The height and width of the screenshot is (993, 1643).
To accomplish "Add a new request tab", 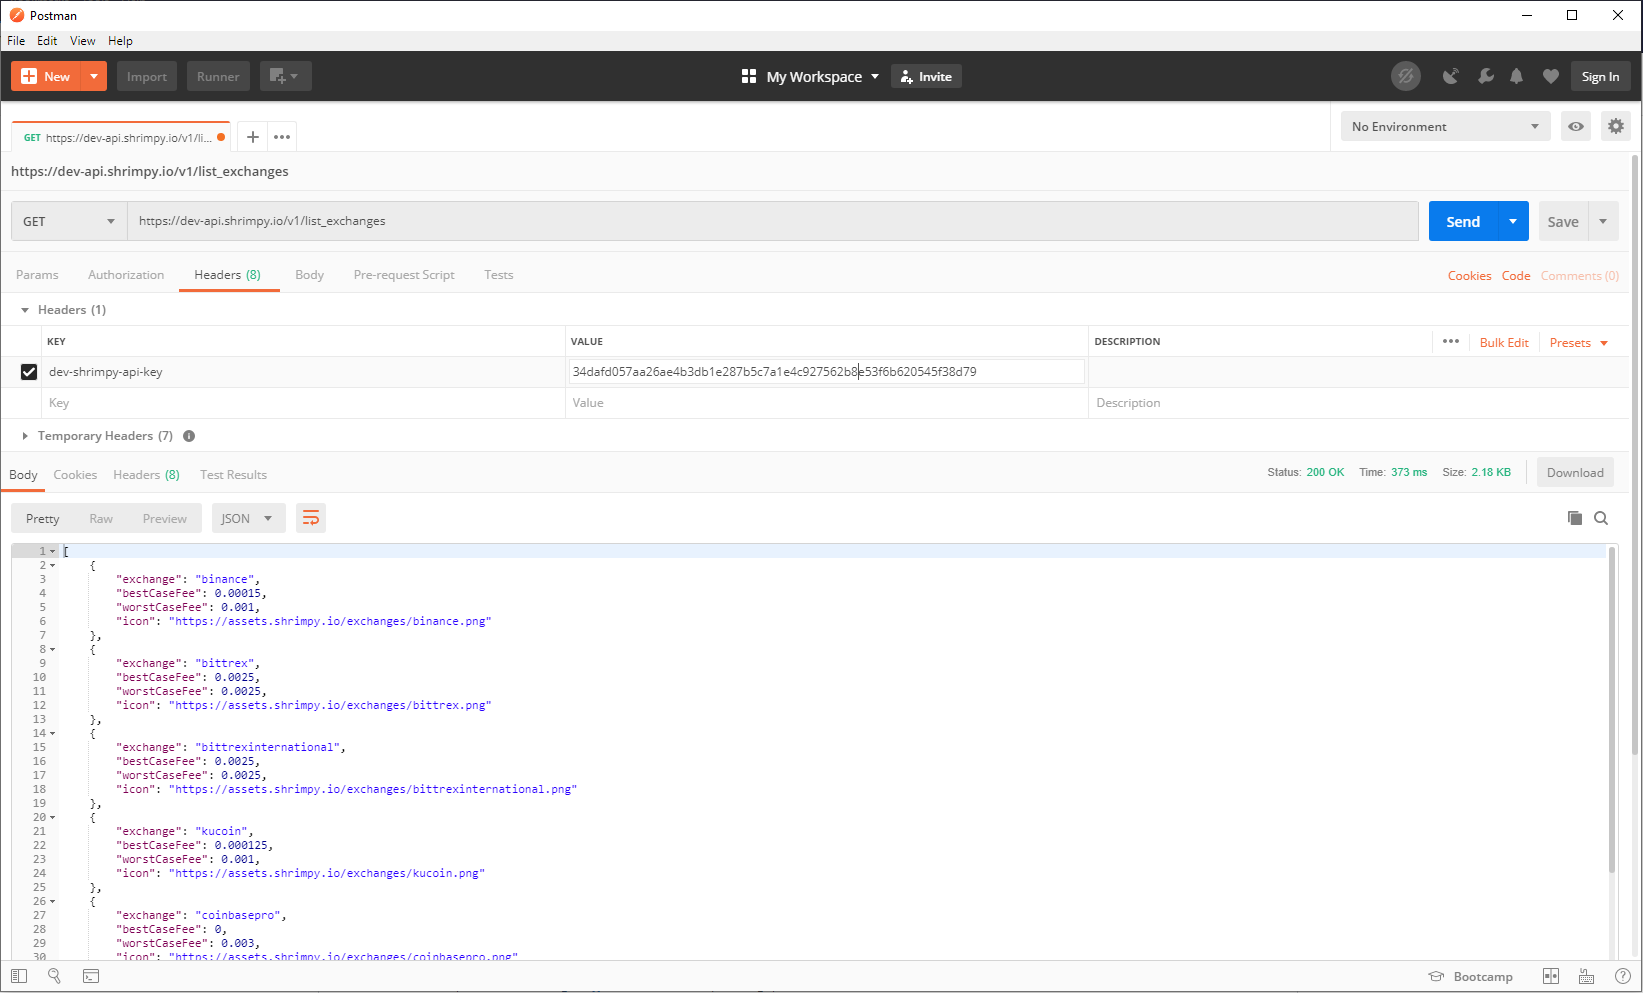I will point(253,137).
